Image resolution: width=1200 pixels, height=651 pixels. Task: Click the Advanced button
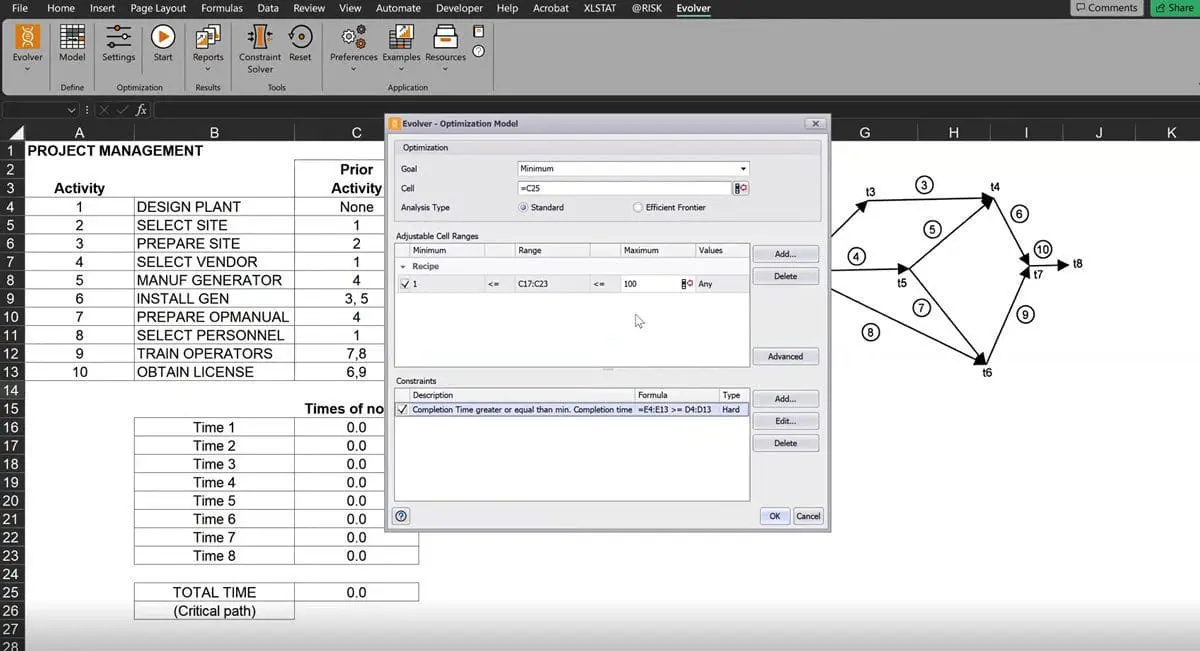coord(785,356)
